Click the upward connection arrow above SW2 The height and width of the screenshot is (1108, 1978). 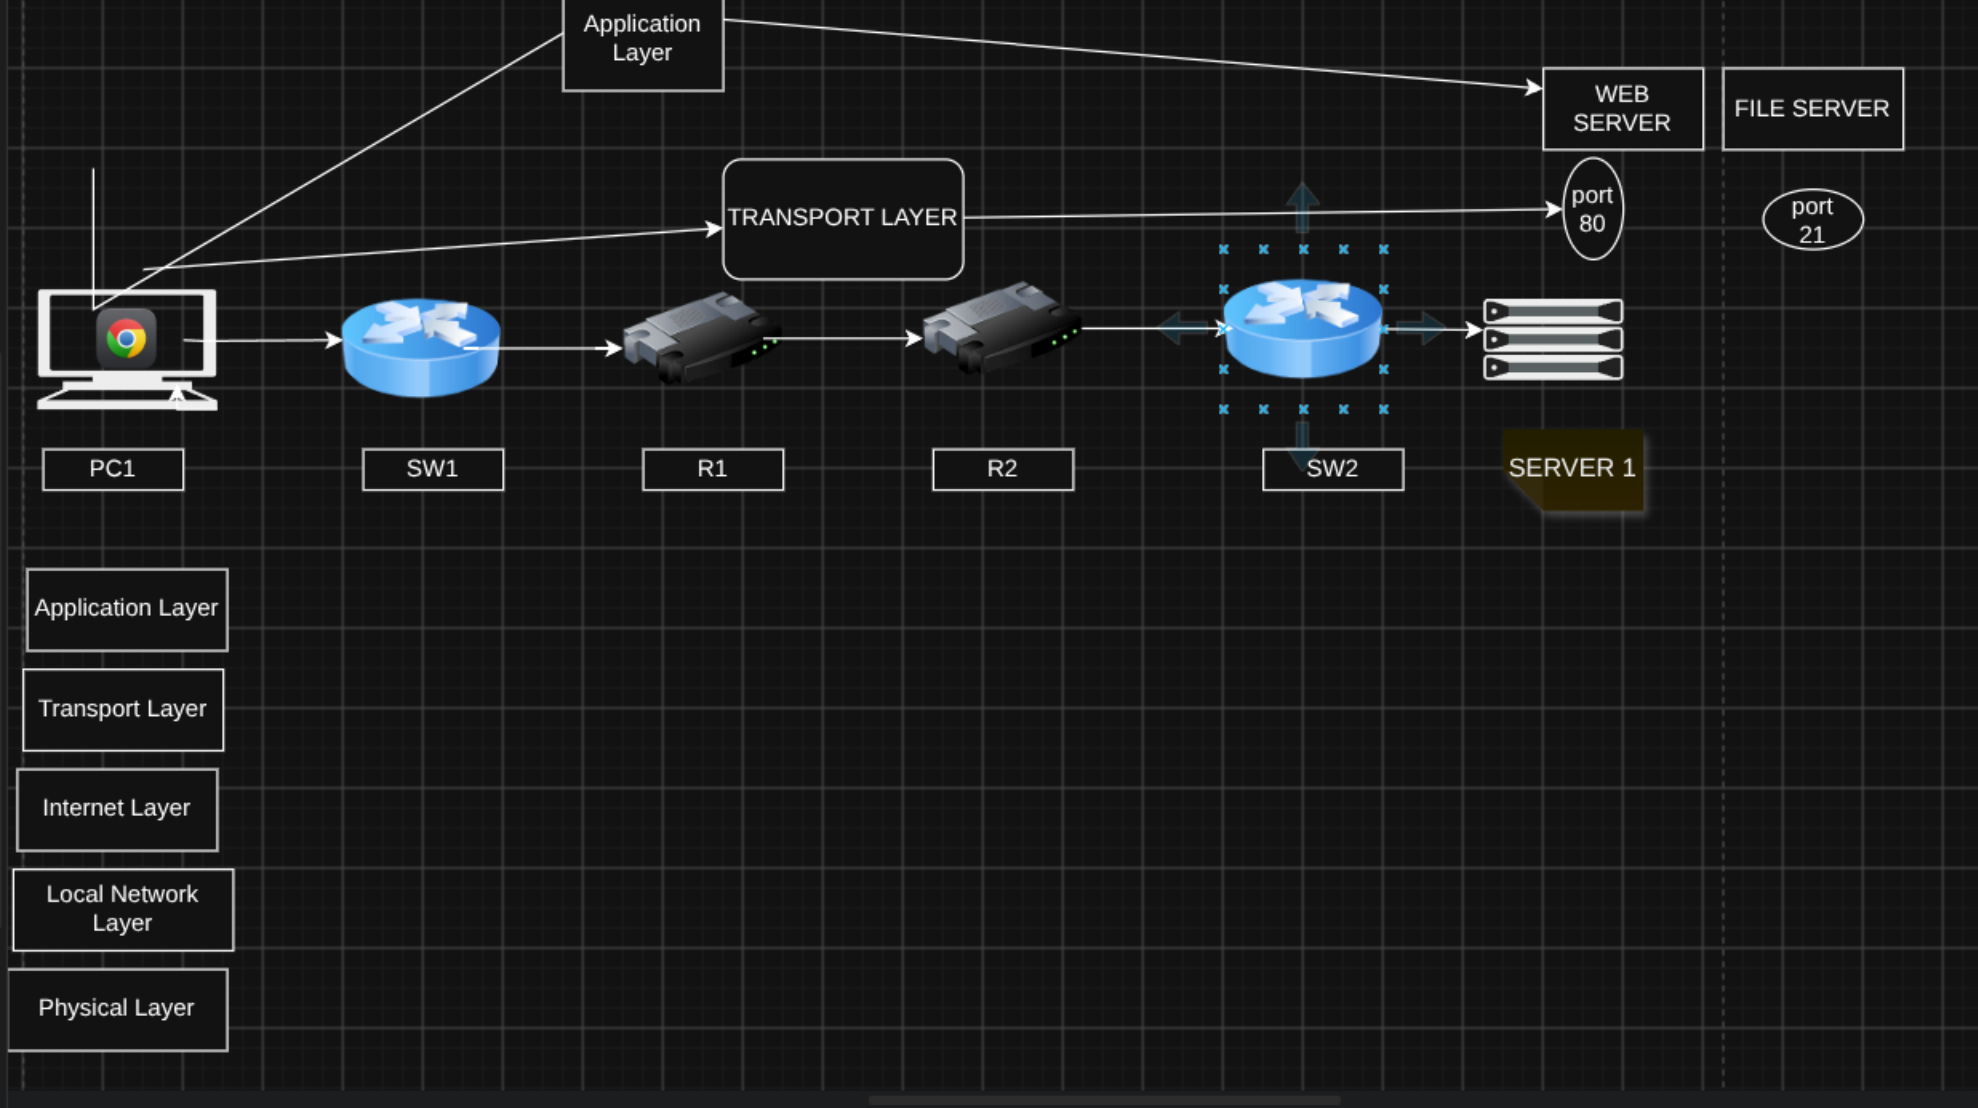pos(1302,207)
